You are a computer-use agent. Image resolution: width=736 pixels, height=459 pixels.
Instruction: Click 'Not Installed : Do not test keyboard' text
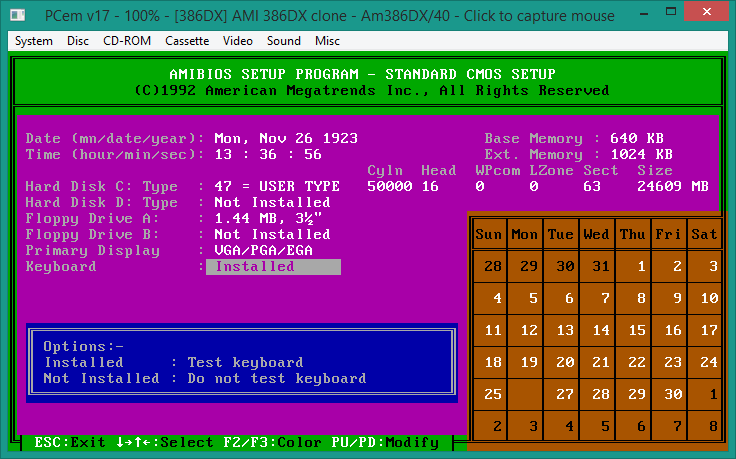coord(205,378)
